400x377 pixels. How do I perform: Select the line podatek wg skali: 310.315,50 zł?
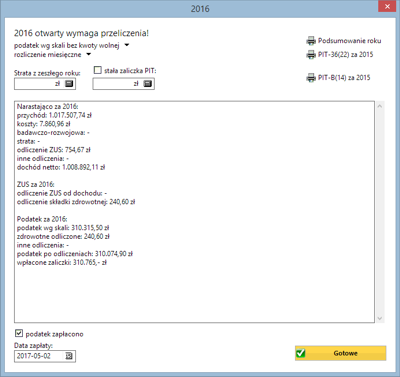[63, 228]
